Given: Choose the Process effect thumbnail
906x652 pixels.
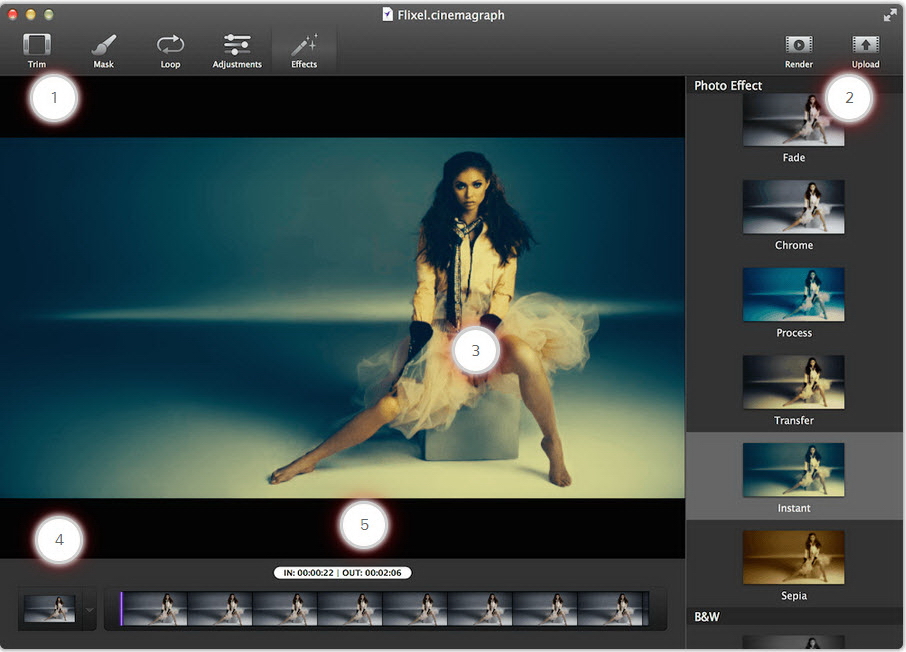Looking at the screenshot, I should (x=793, y=295).
